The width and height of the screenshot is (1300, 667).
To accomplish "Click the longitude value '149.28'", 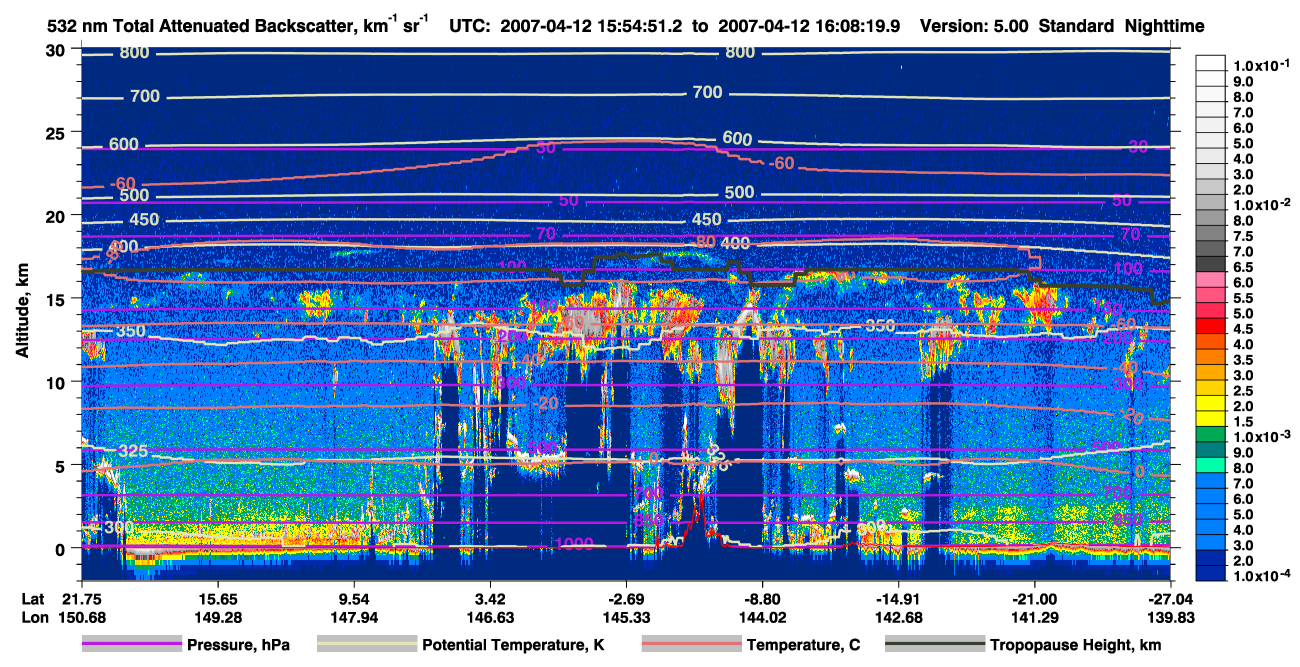I will point(217,618).
